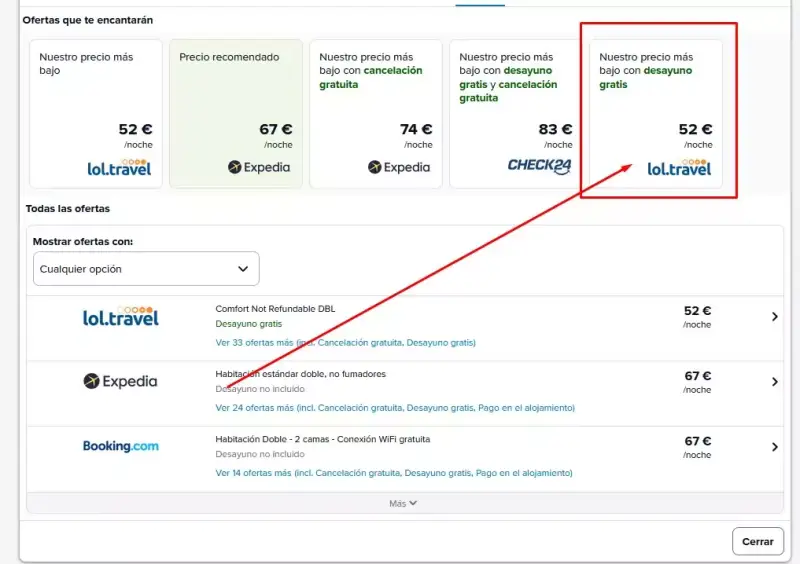This screenshot has height=564, width=800.
Task: Click the 'Mostrar ofertas con:' label
Action: pos(83,241)
